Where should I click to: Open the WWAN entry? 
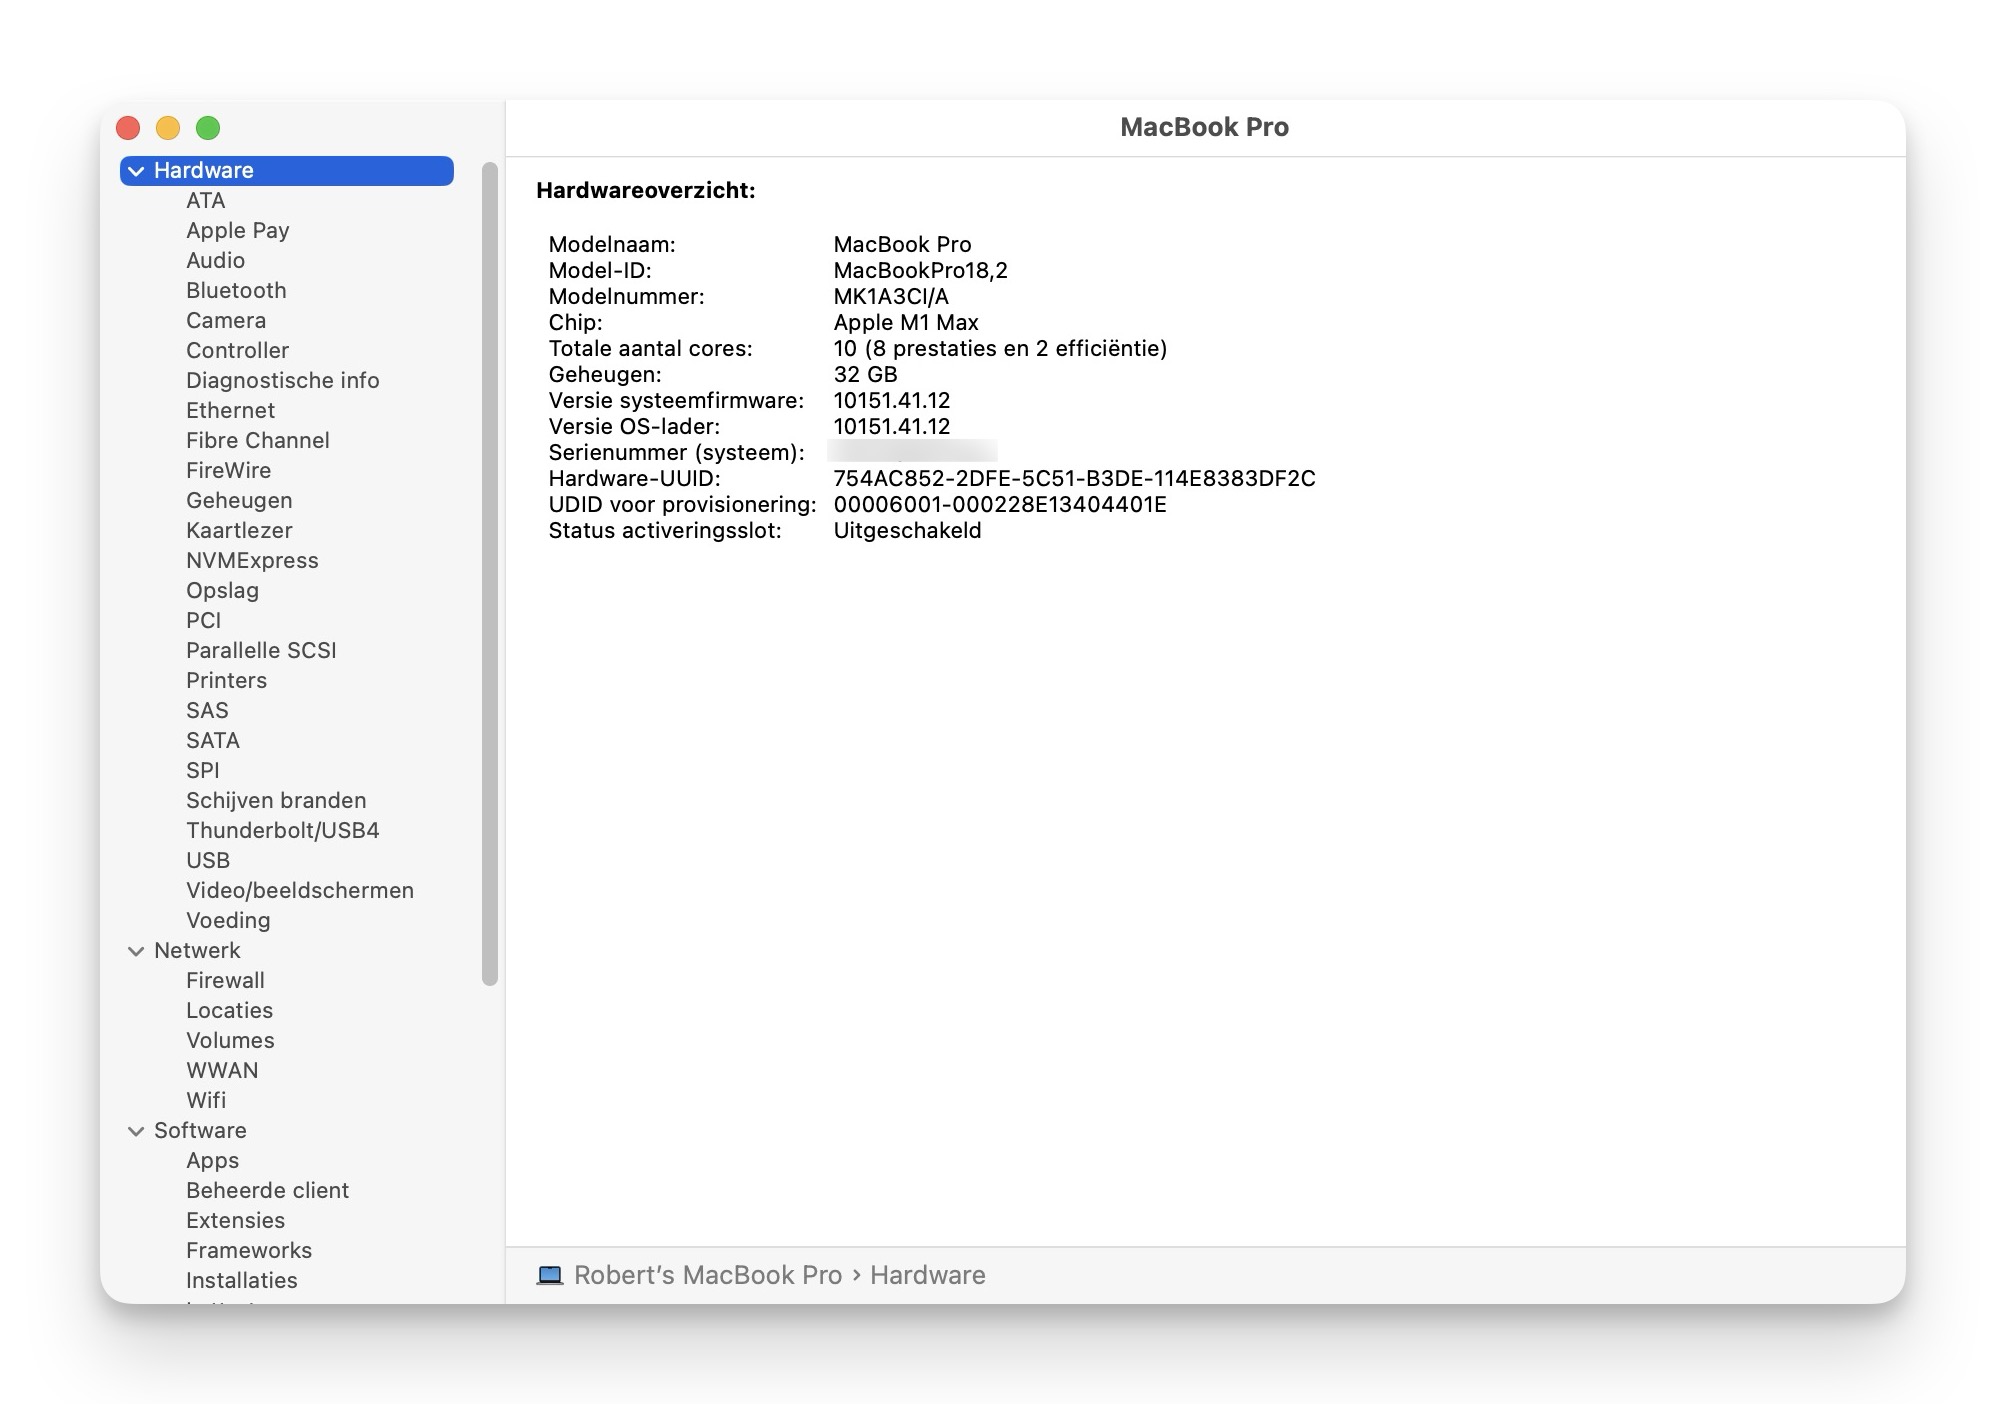click(222, 1071)
